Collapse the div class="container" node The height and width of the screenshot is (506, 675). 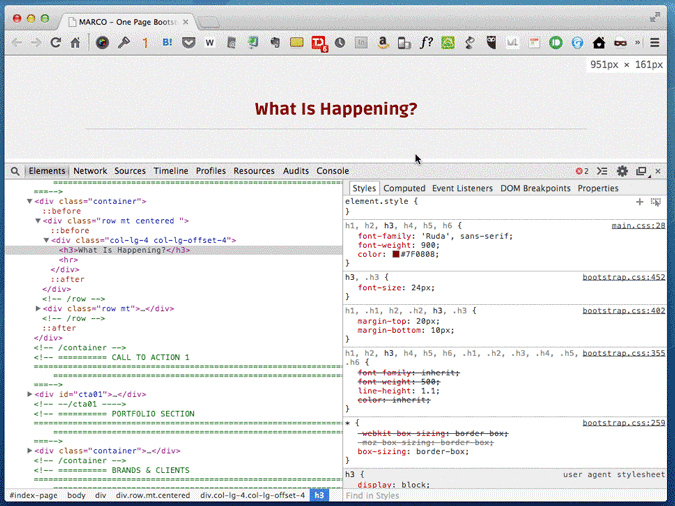(29, 202)
